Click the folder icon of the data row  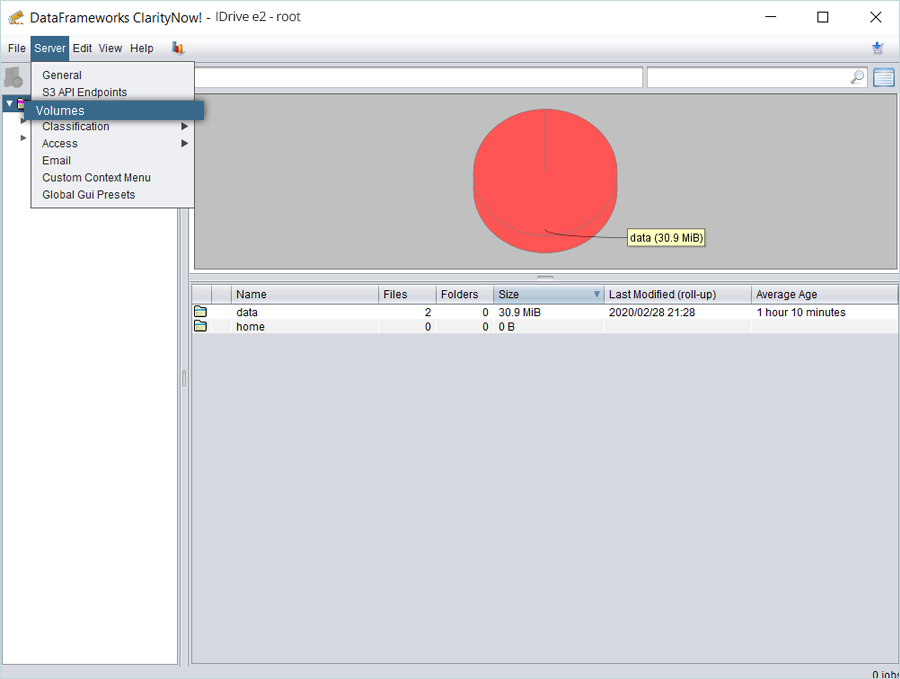[x=200, y=312]
